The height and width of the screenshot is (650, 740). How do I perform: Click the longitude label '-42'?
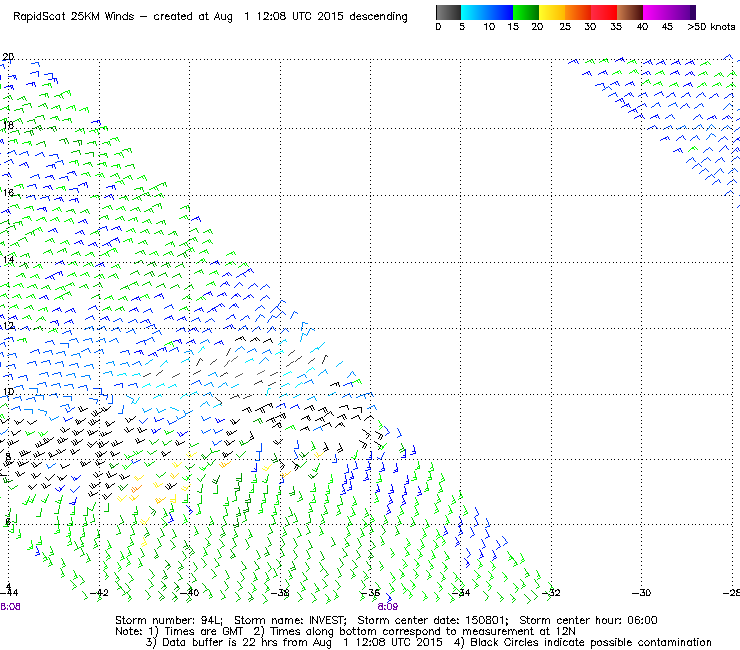pos(99,593)
